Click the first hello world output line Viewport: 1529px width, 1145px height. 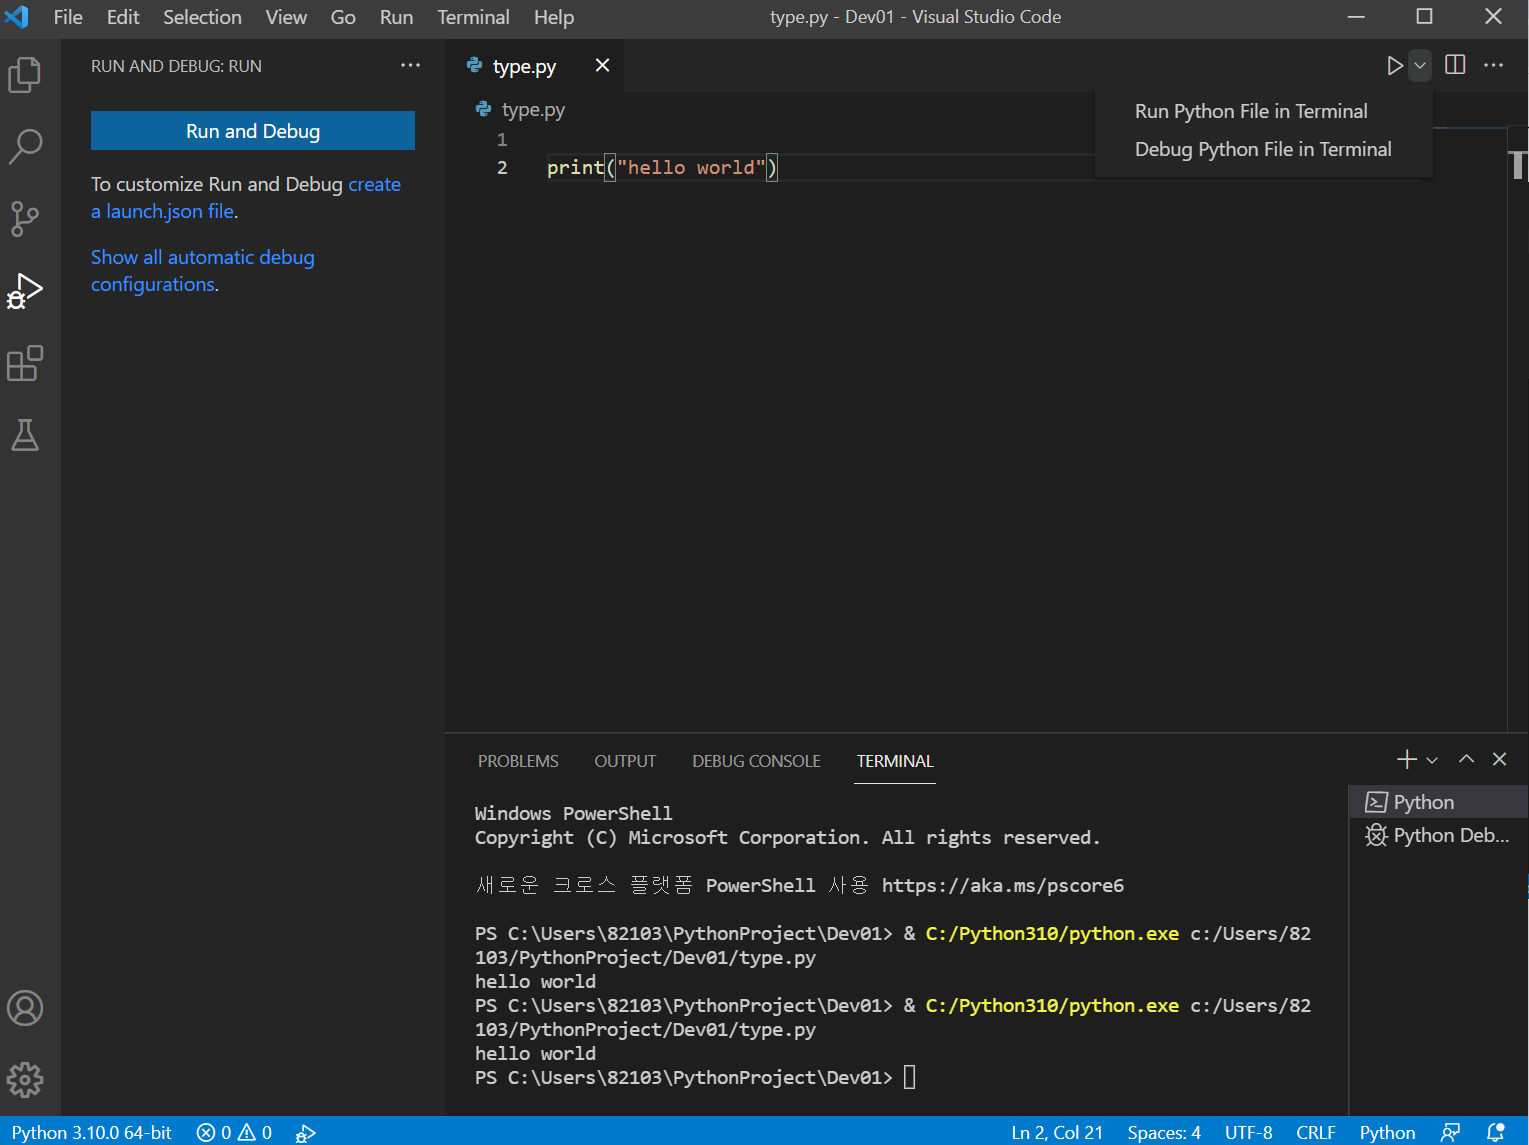[x=535, y=981]
